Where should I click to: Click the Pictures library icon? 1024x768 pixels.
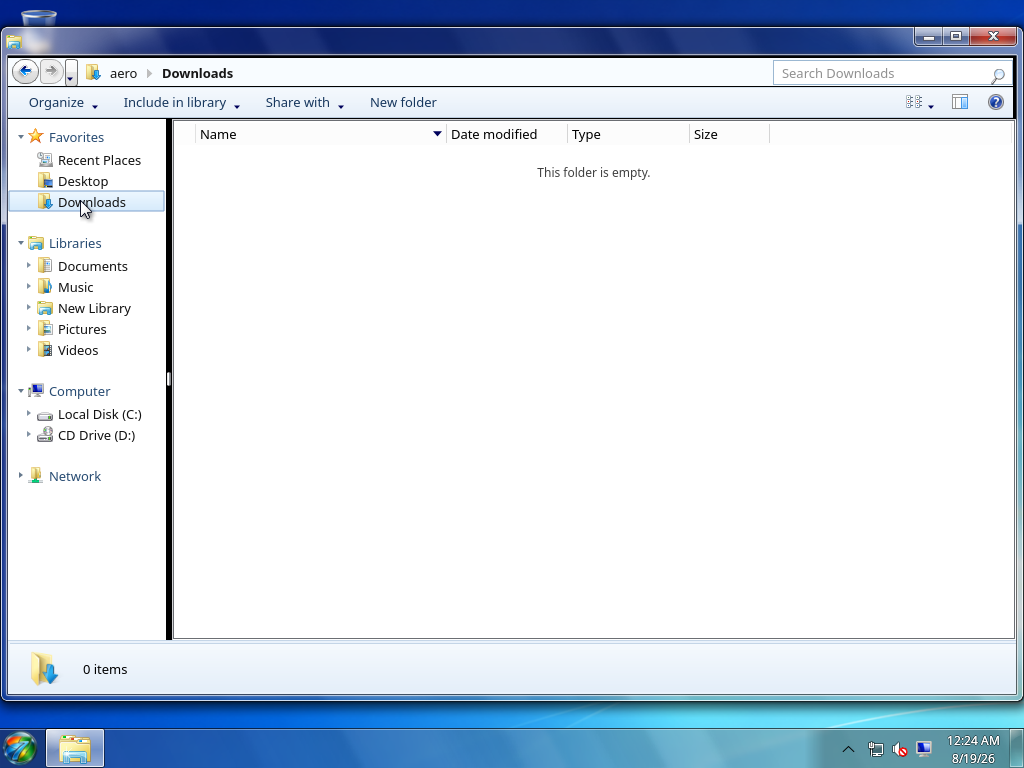pos(45,328)
